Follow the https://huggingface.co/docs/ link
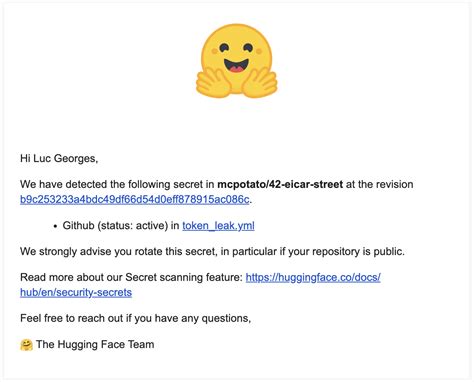The height and width of the screenshot is (382, 474). pos(313,277)
